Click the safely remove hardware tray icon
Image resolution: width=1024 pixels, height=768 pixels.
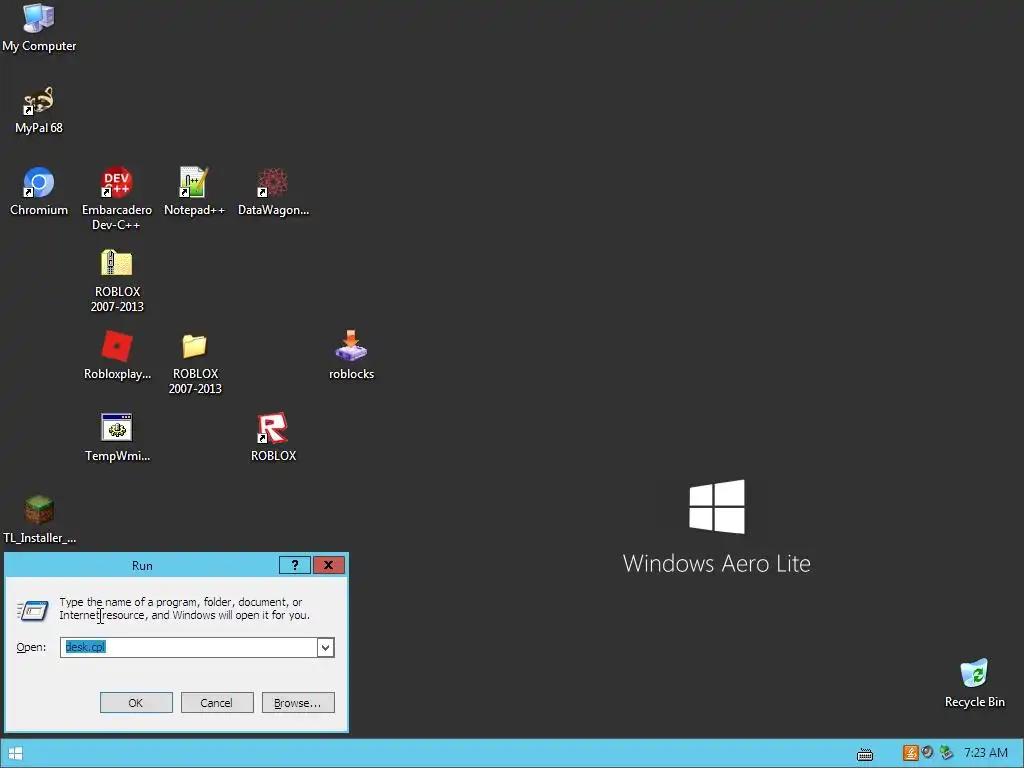coord(946,753)
